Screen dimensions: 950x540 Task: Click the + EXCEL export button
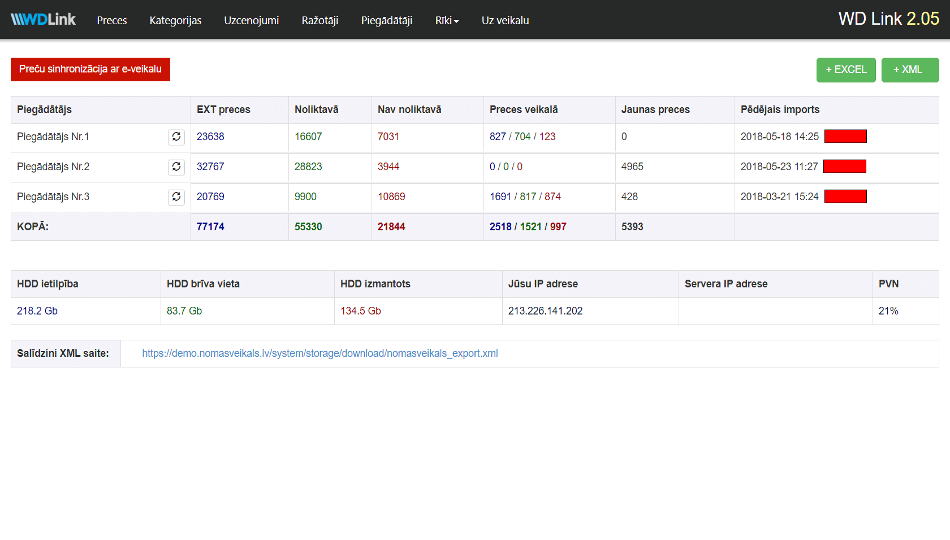coord(846,70)
